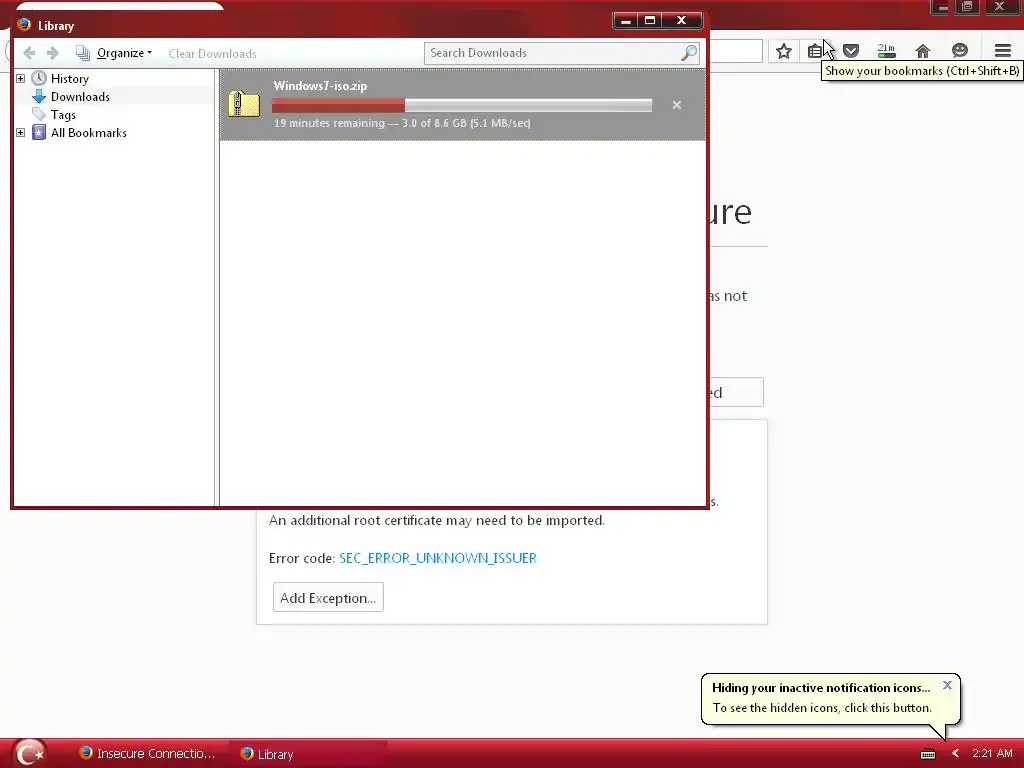This screenshot has width=1024, height=768.
Task: Go back with Library back arrow
Action: [29, 53]
